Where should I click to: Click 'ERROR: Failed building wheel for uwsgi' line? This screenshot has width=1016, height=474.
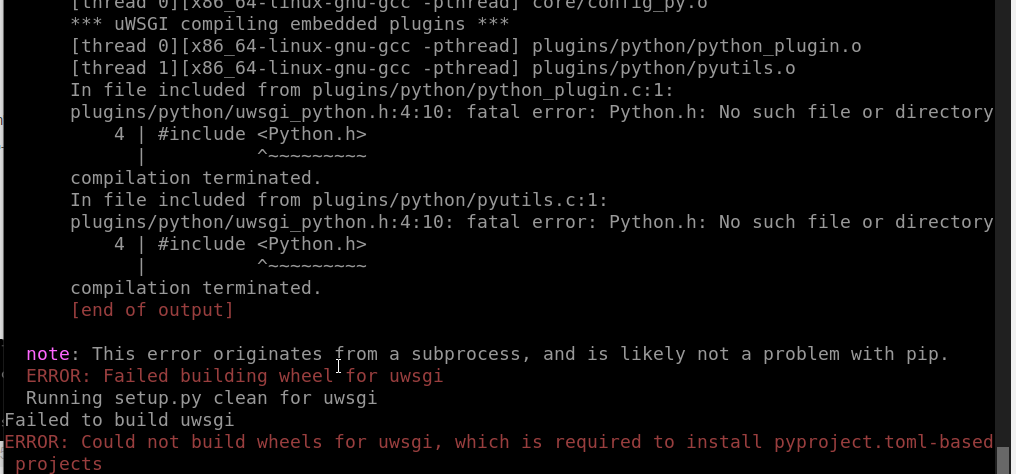[x=235, y=376]
